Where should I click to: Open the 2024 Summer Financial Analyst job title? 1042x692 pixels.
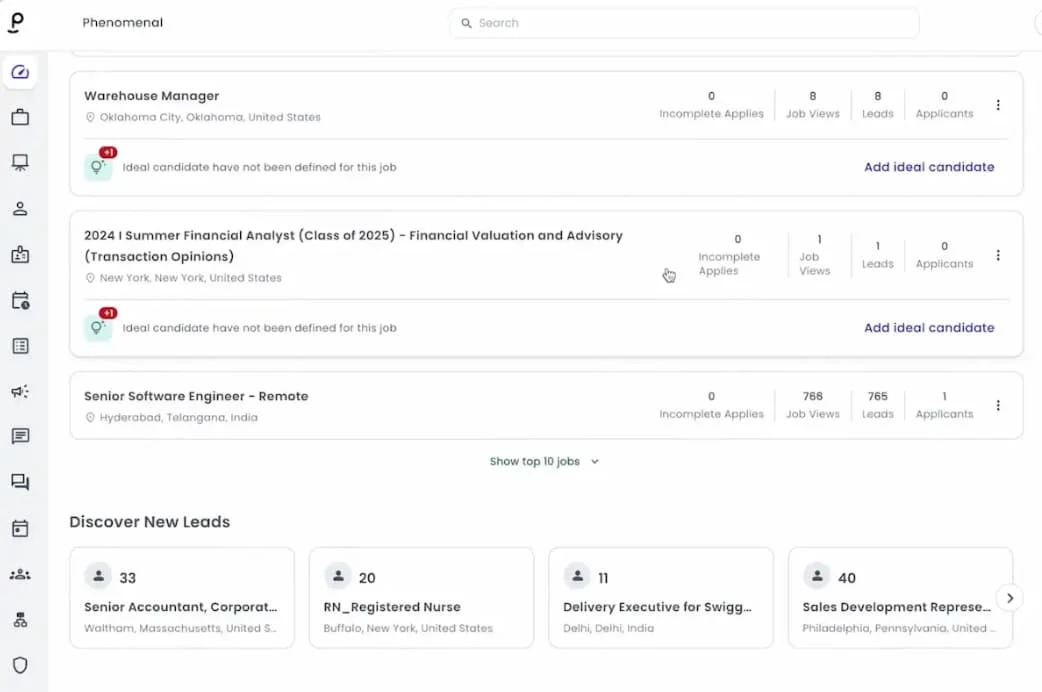(x=354, y=246)
